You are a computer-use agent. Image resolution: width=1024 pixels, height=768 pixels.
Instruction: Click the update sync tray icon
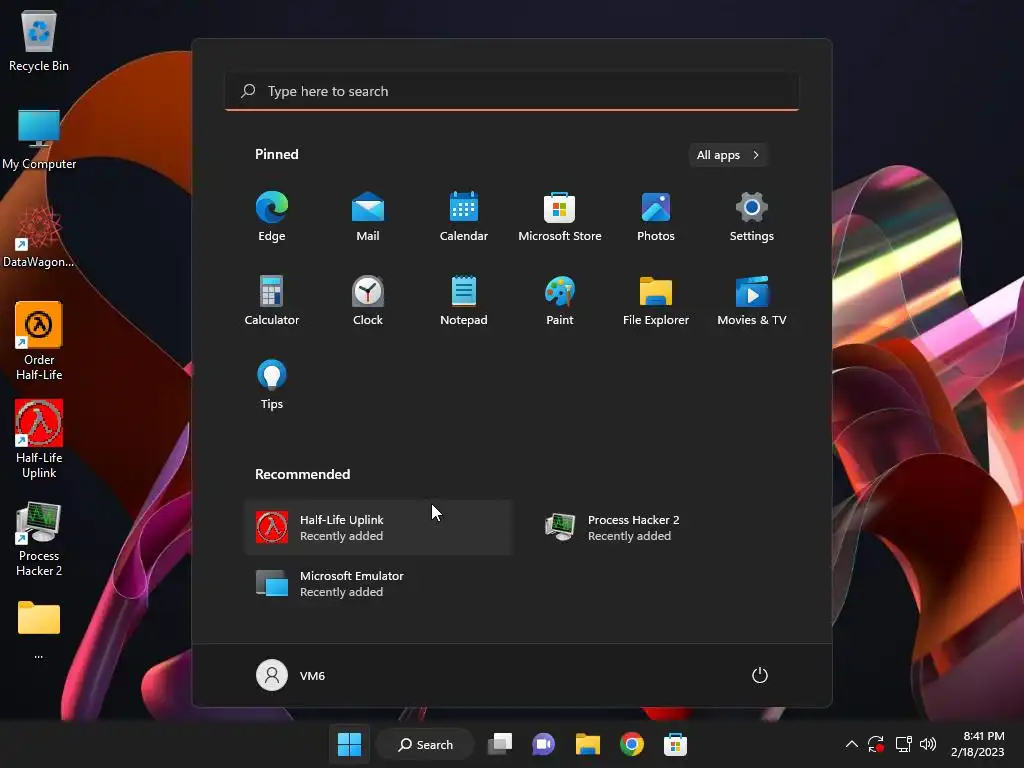point(876,744)
